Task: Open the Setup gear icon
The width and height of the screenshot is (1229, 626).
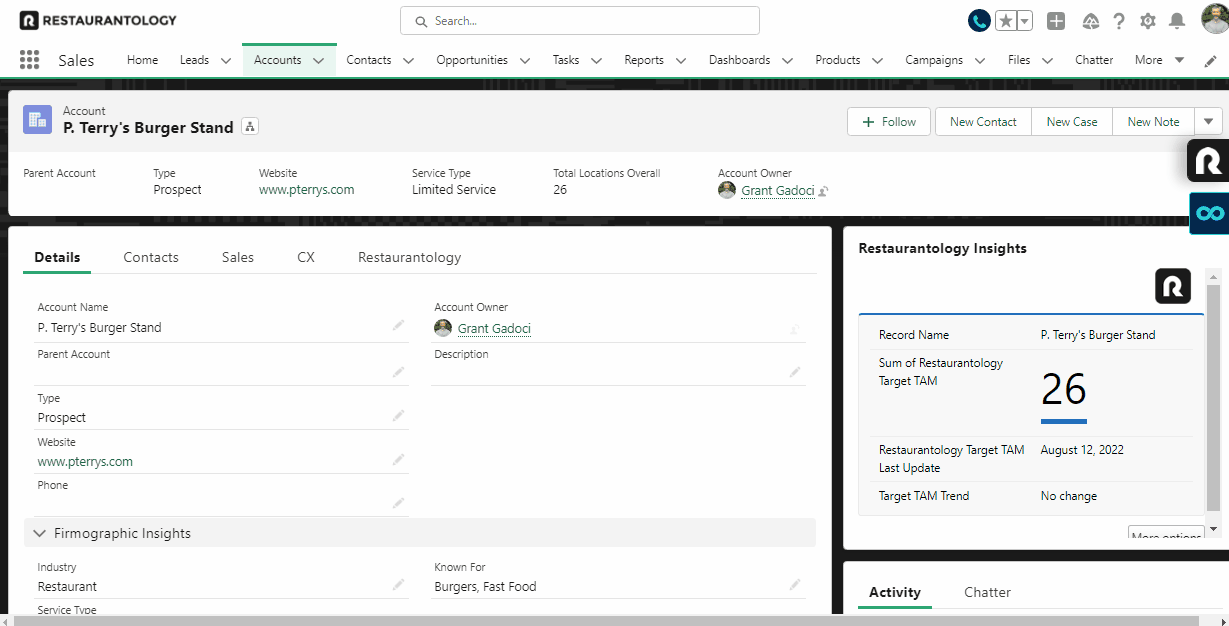Action: tap(1148, 21)
